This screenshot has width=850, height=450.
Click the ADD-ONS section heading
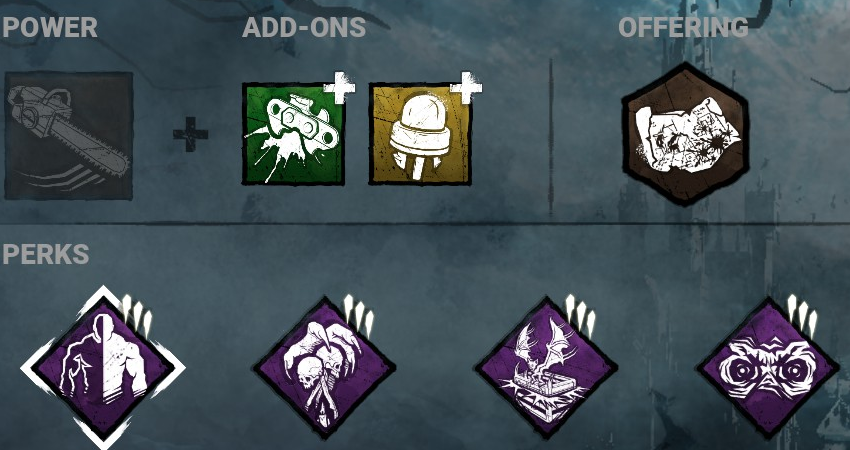click(304, 28)
